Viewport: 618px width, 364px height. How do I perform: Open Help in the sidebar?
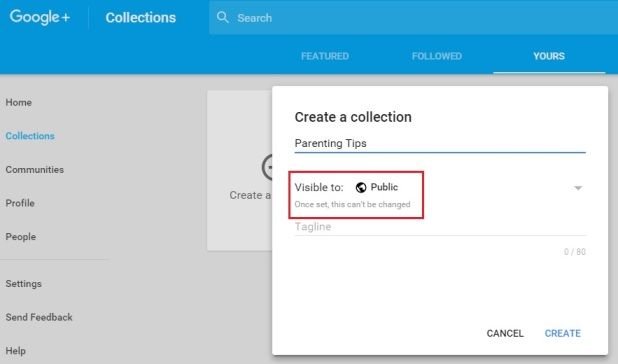(15, 351)
